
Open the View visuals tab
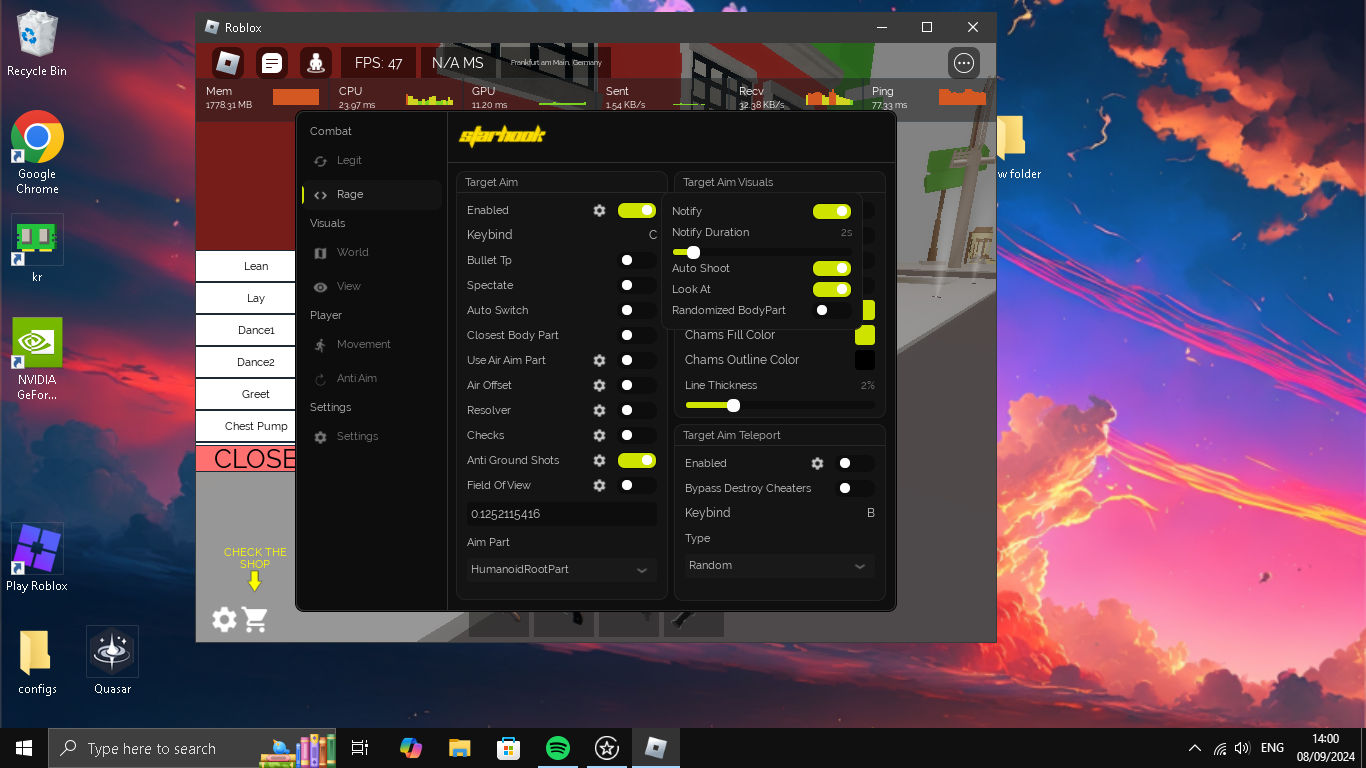click(x=372, y=286)
